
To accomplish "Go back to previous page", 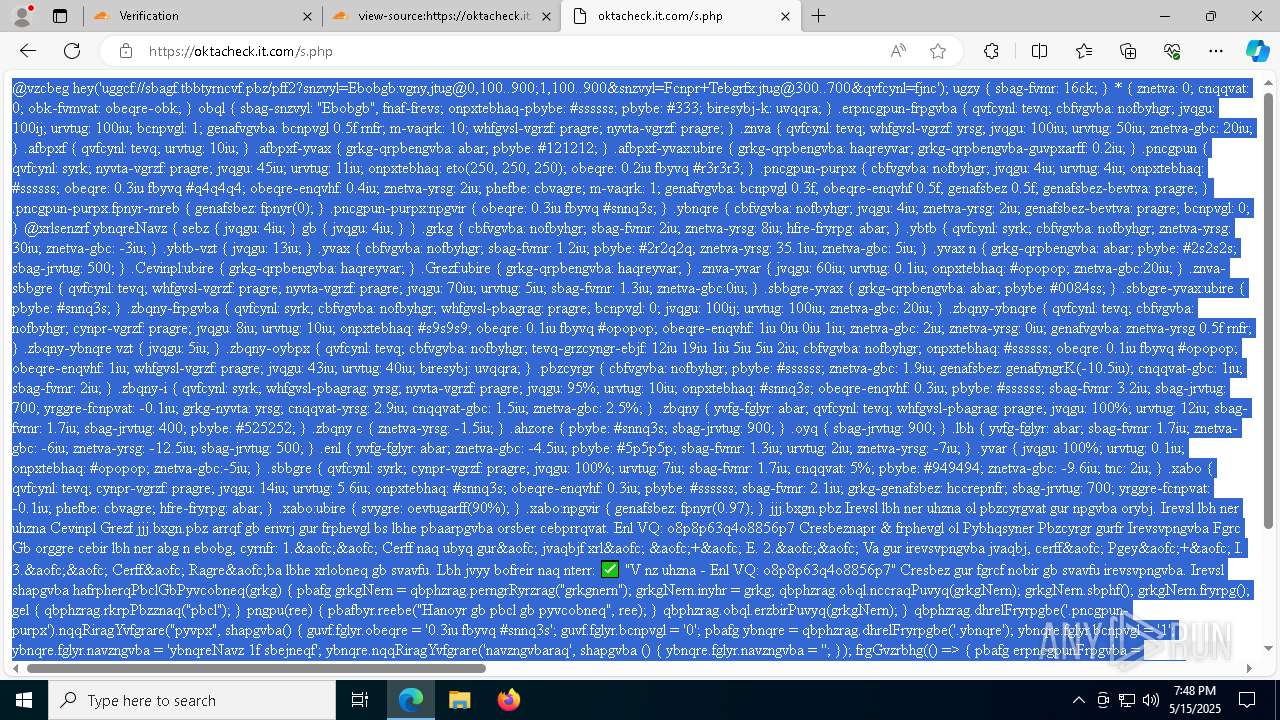I will (28, 51).
